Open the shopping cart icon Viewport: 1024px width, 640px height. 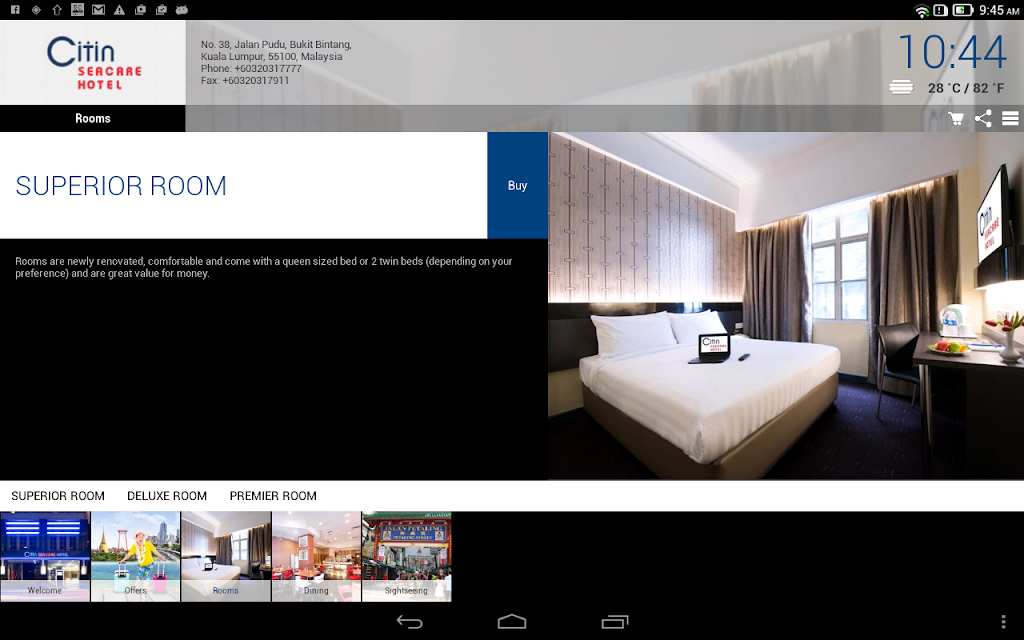(956, 119)
